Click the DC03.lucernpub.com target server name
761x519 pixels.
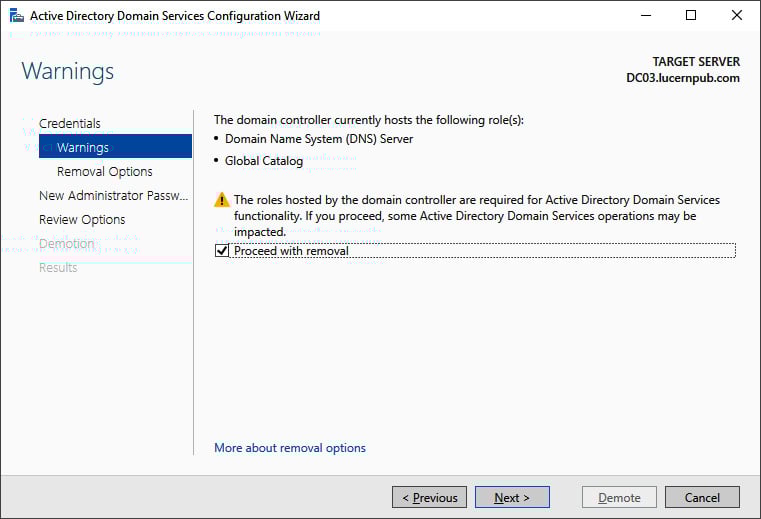(683, 78)
